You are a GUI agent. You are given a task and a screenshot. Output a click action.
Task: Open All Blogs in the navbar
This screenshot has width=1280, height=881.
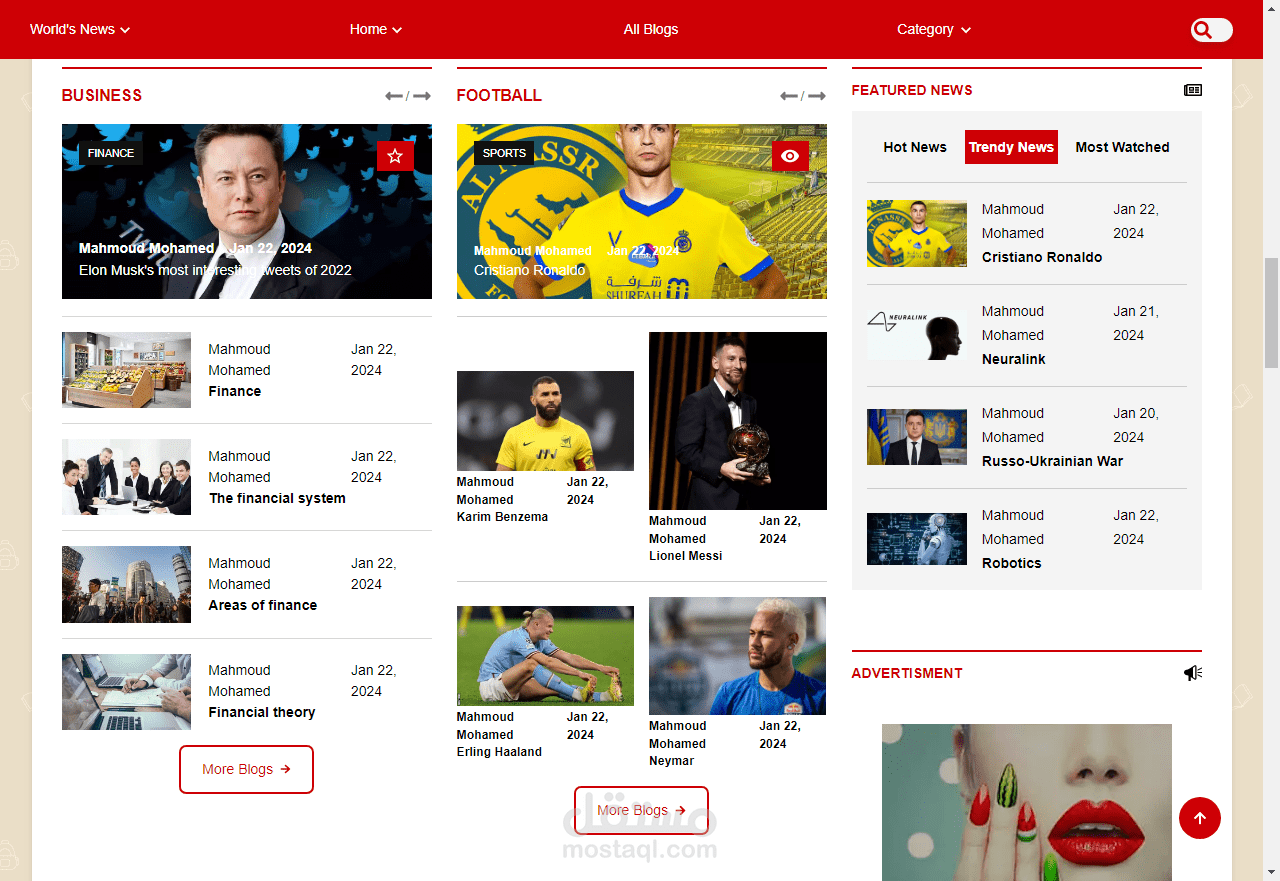[x=651, y=29]
